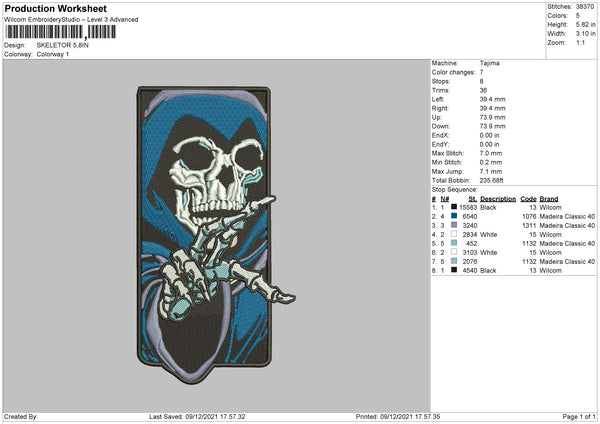Click the stitch count '4540' in row 8
Viewport: 600px width, 424px height.
(x=470, y=271)
